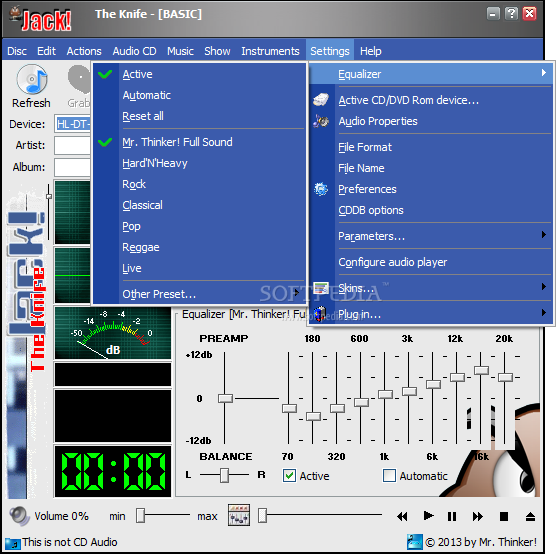This screenshot has height=554, width=556.
Task: Choose File Format in Settings menu
Action: click(x=430, y=147)
